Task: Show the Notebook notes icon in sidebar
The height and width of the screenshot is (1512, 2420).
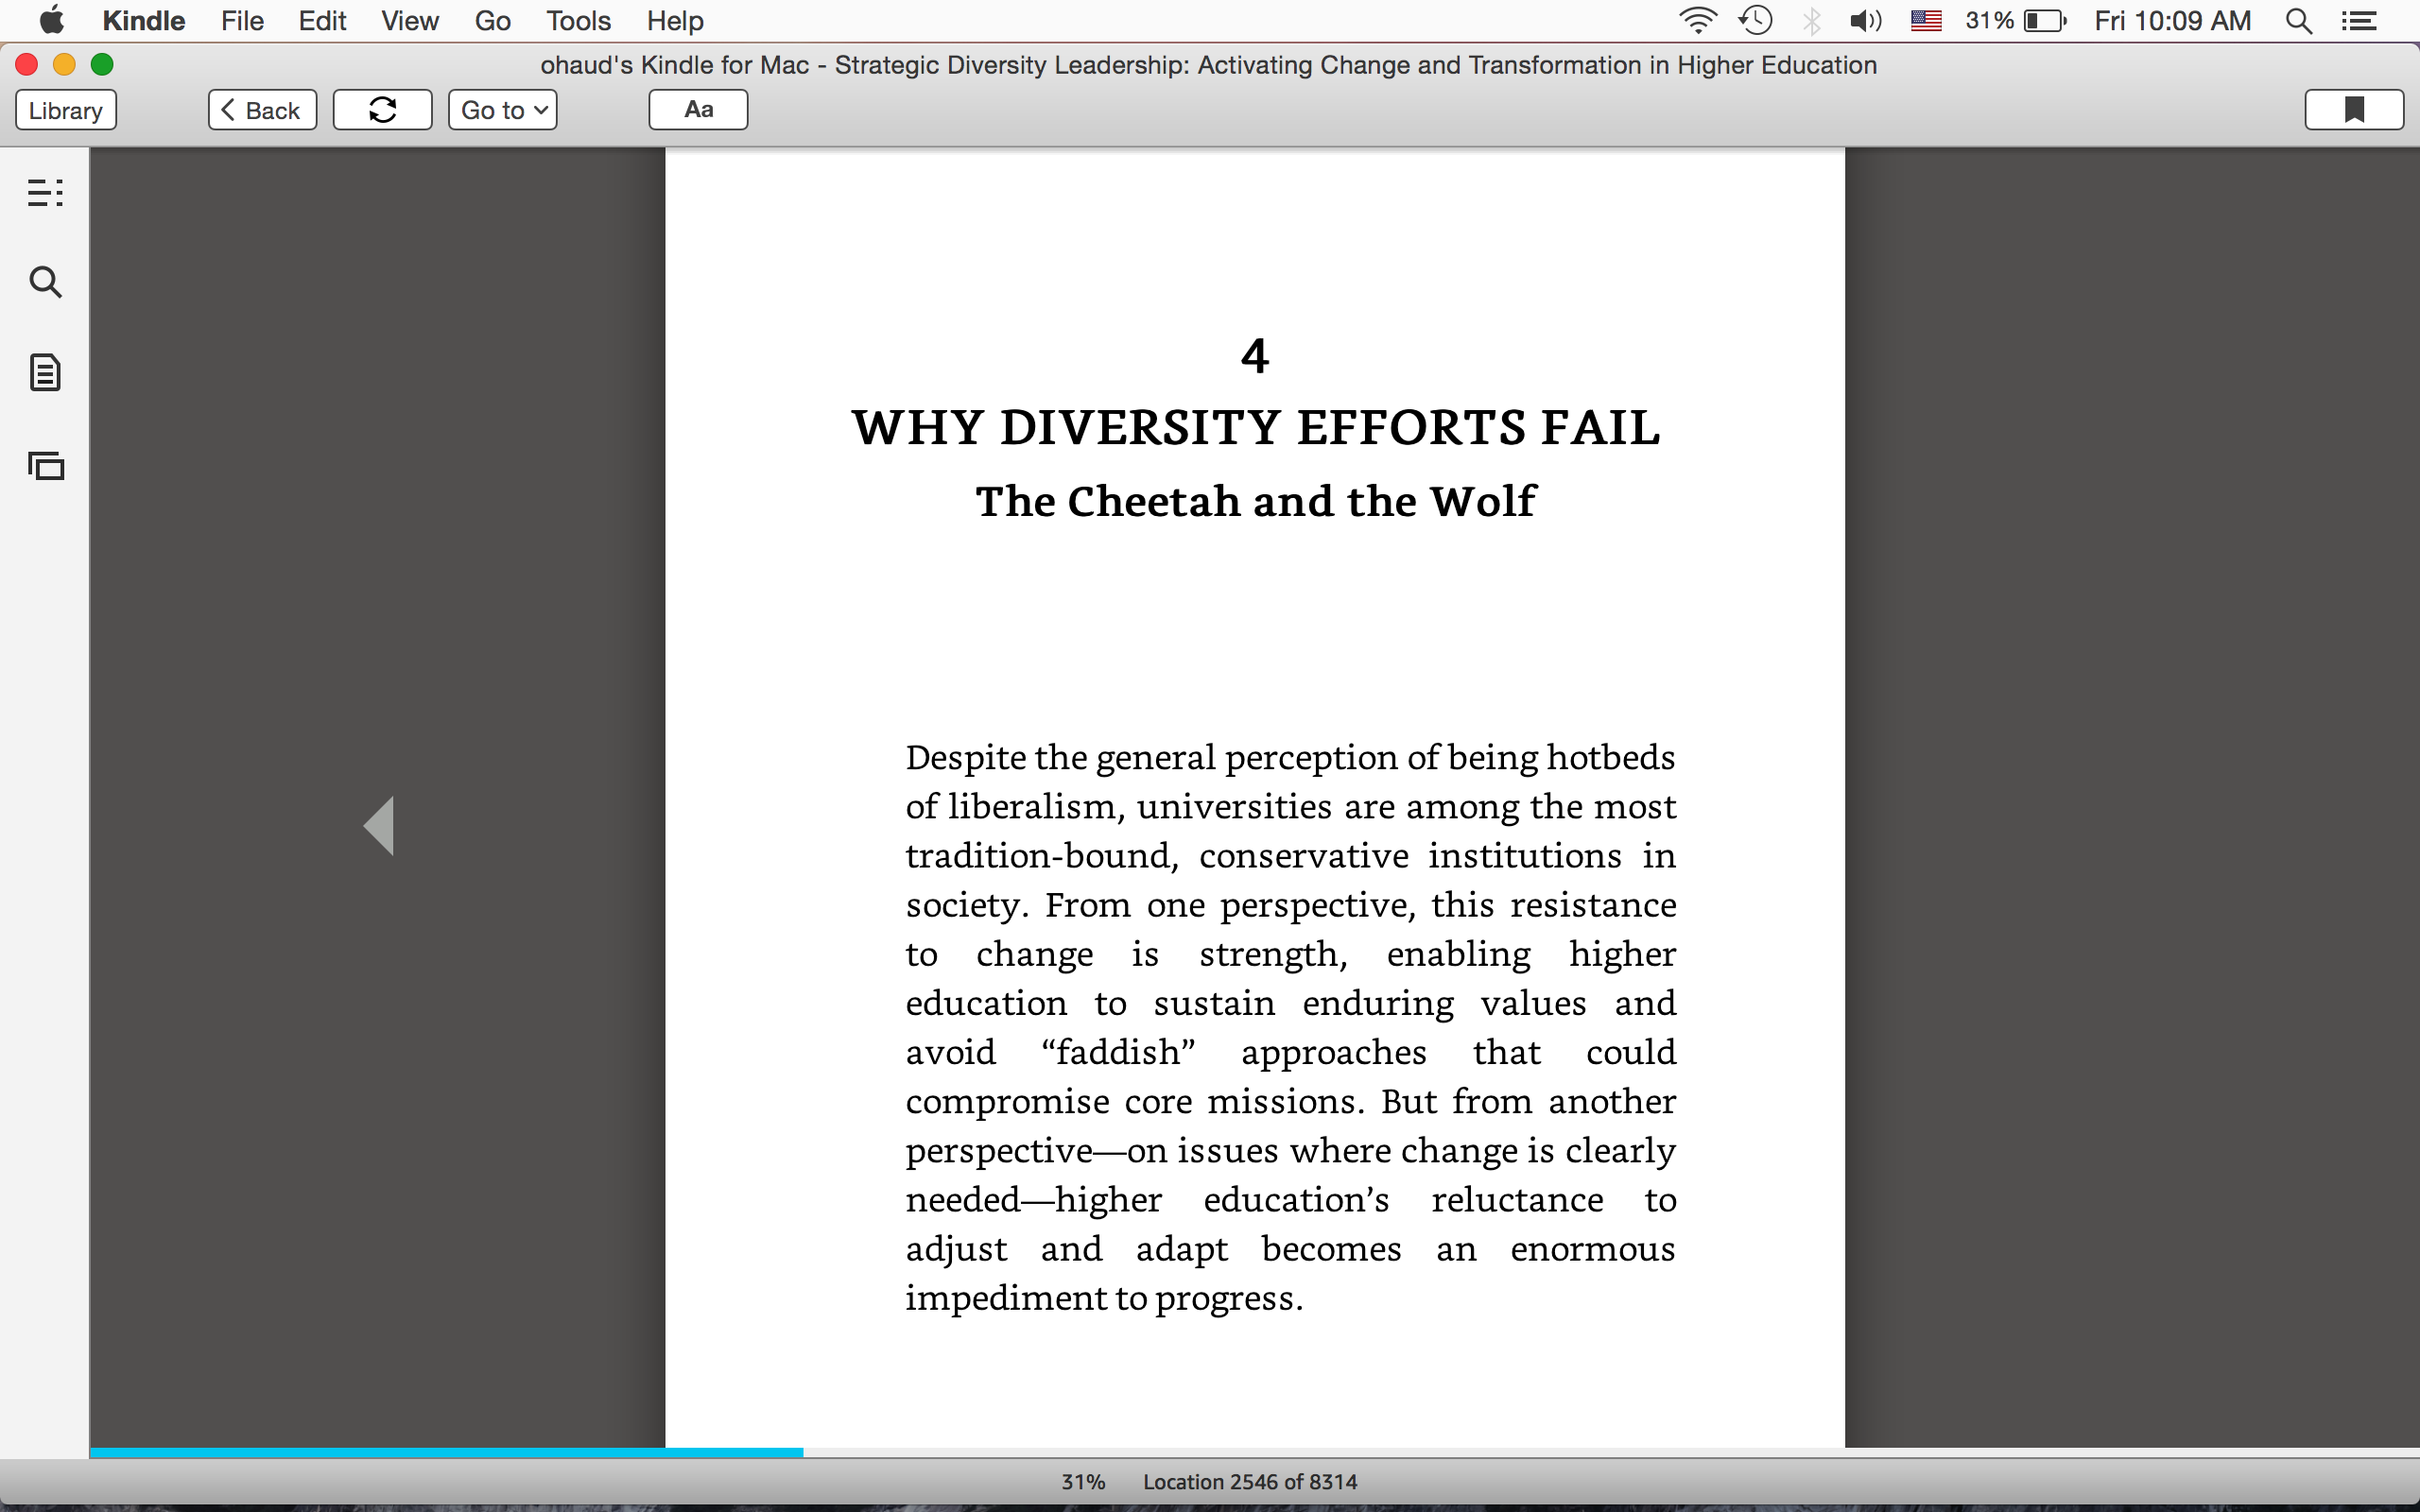Action: point(45,373)
